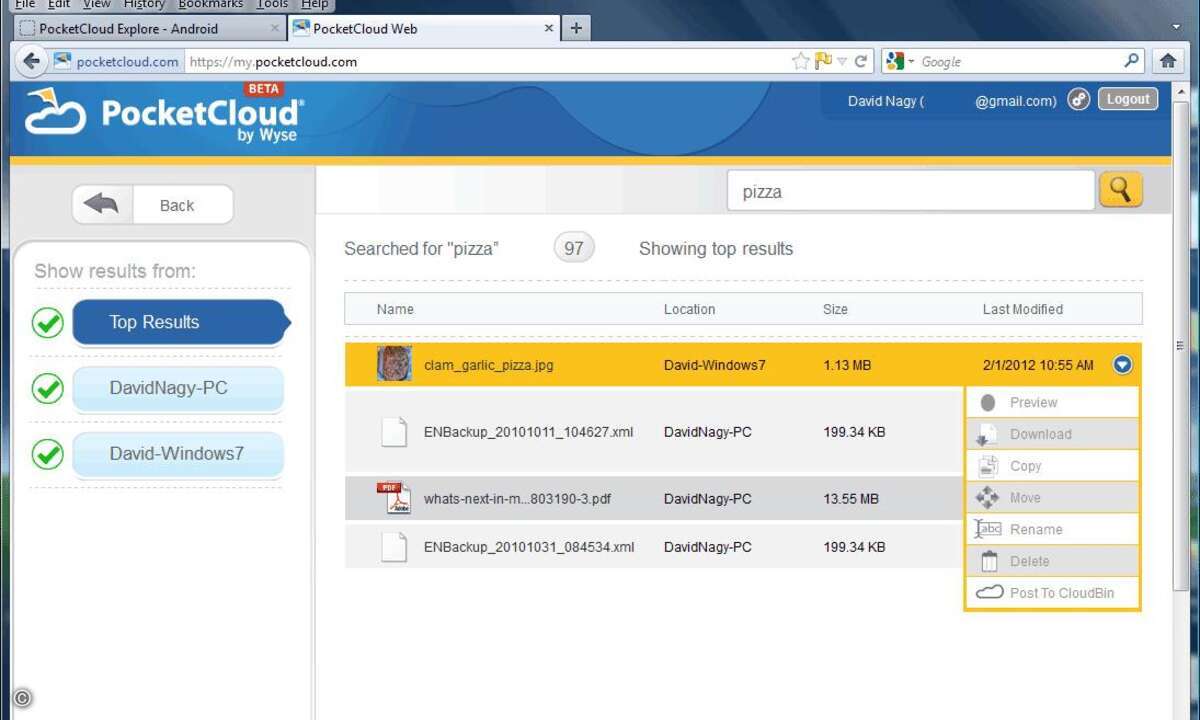The image size is (1200, 720).
Task: Select the DavidNagy-PC source filter
Action: click(178, 388)
